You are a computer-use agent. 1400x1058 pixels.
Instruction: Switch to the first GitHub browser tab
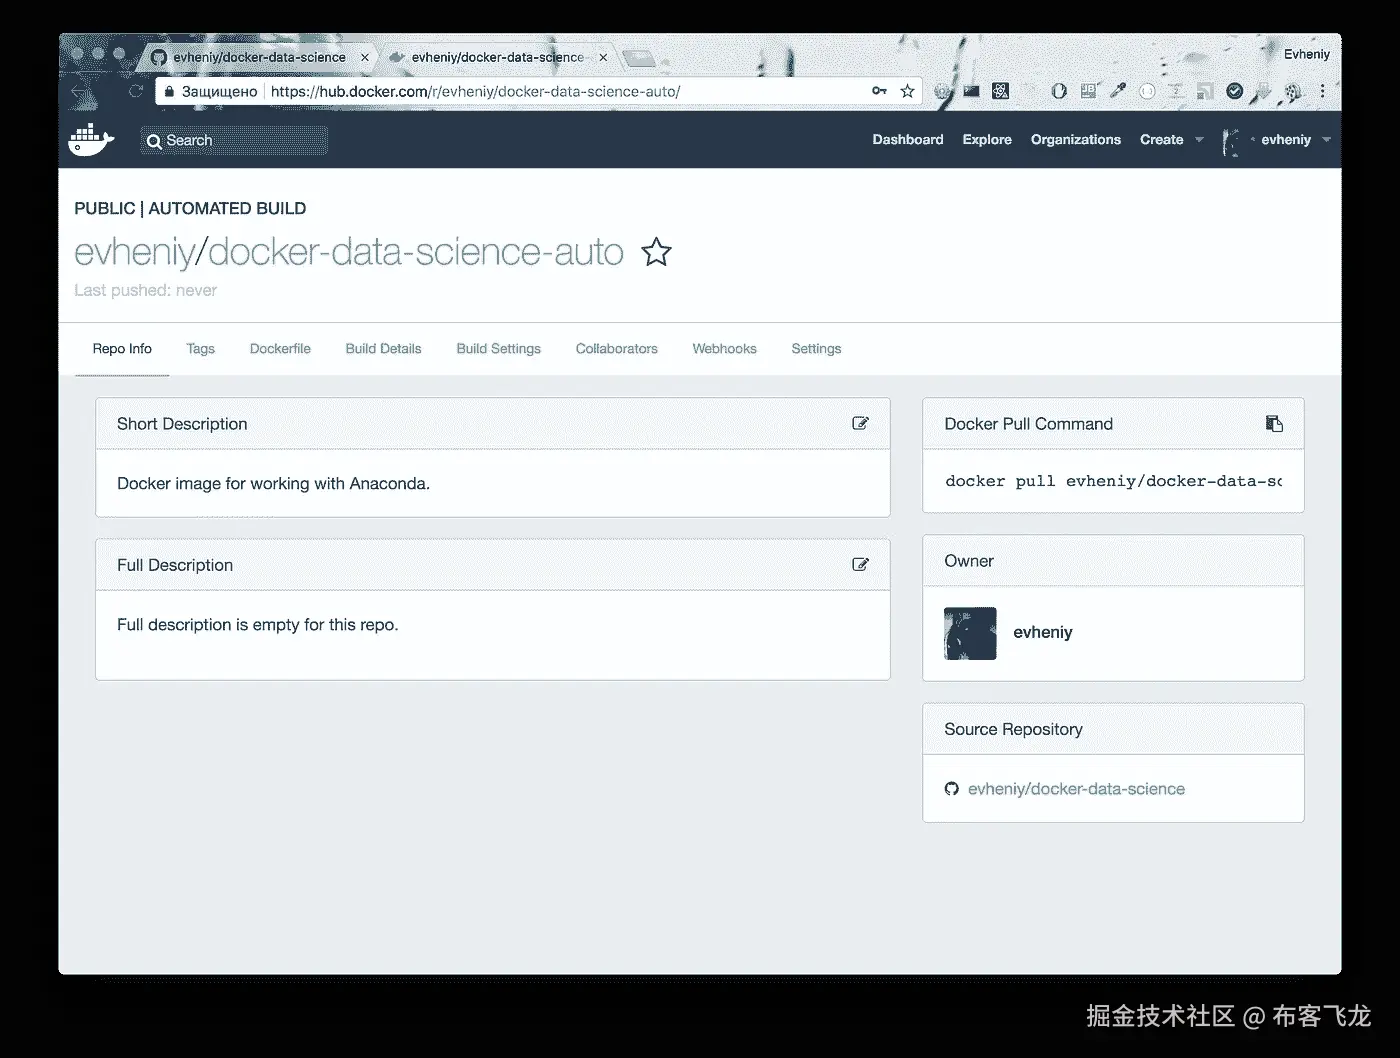click(258, 57)
